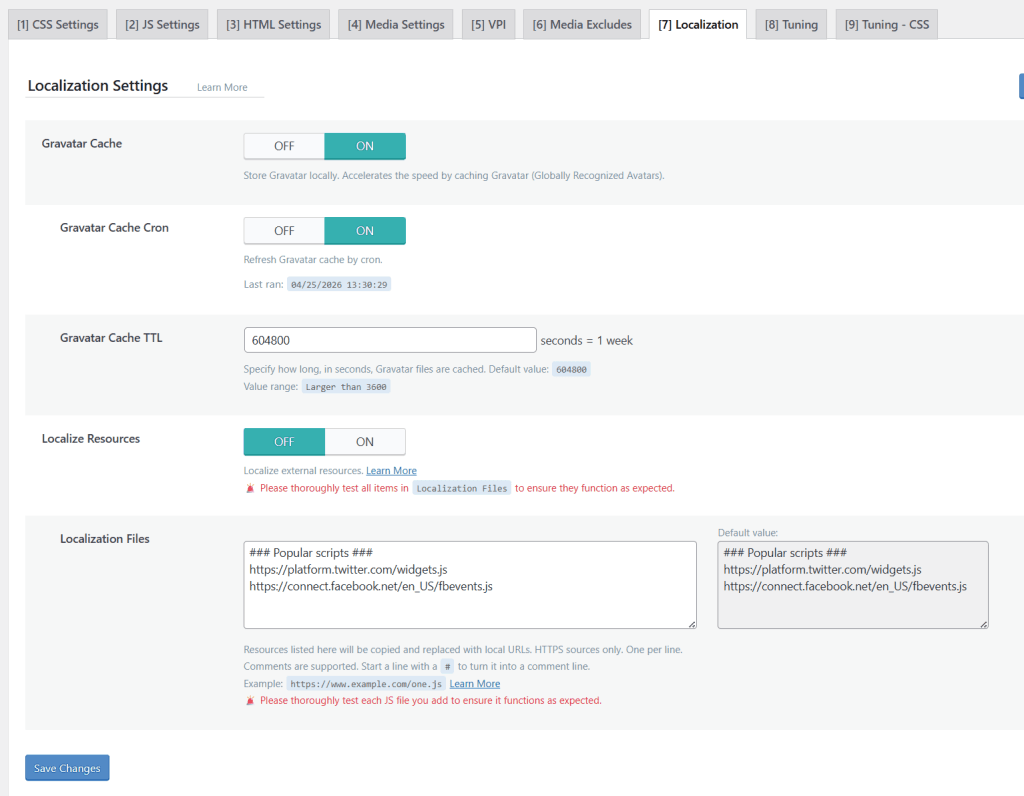Select the Tuning - CSS tab
1024x796 pixels.
point(886,24)
